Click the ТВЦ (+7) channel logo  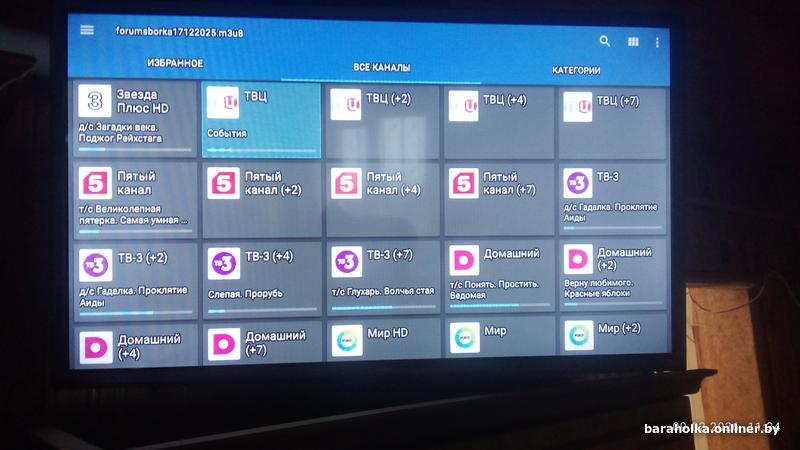(578, 107)
